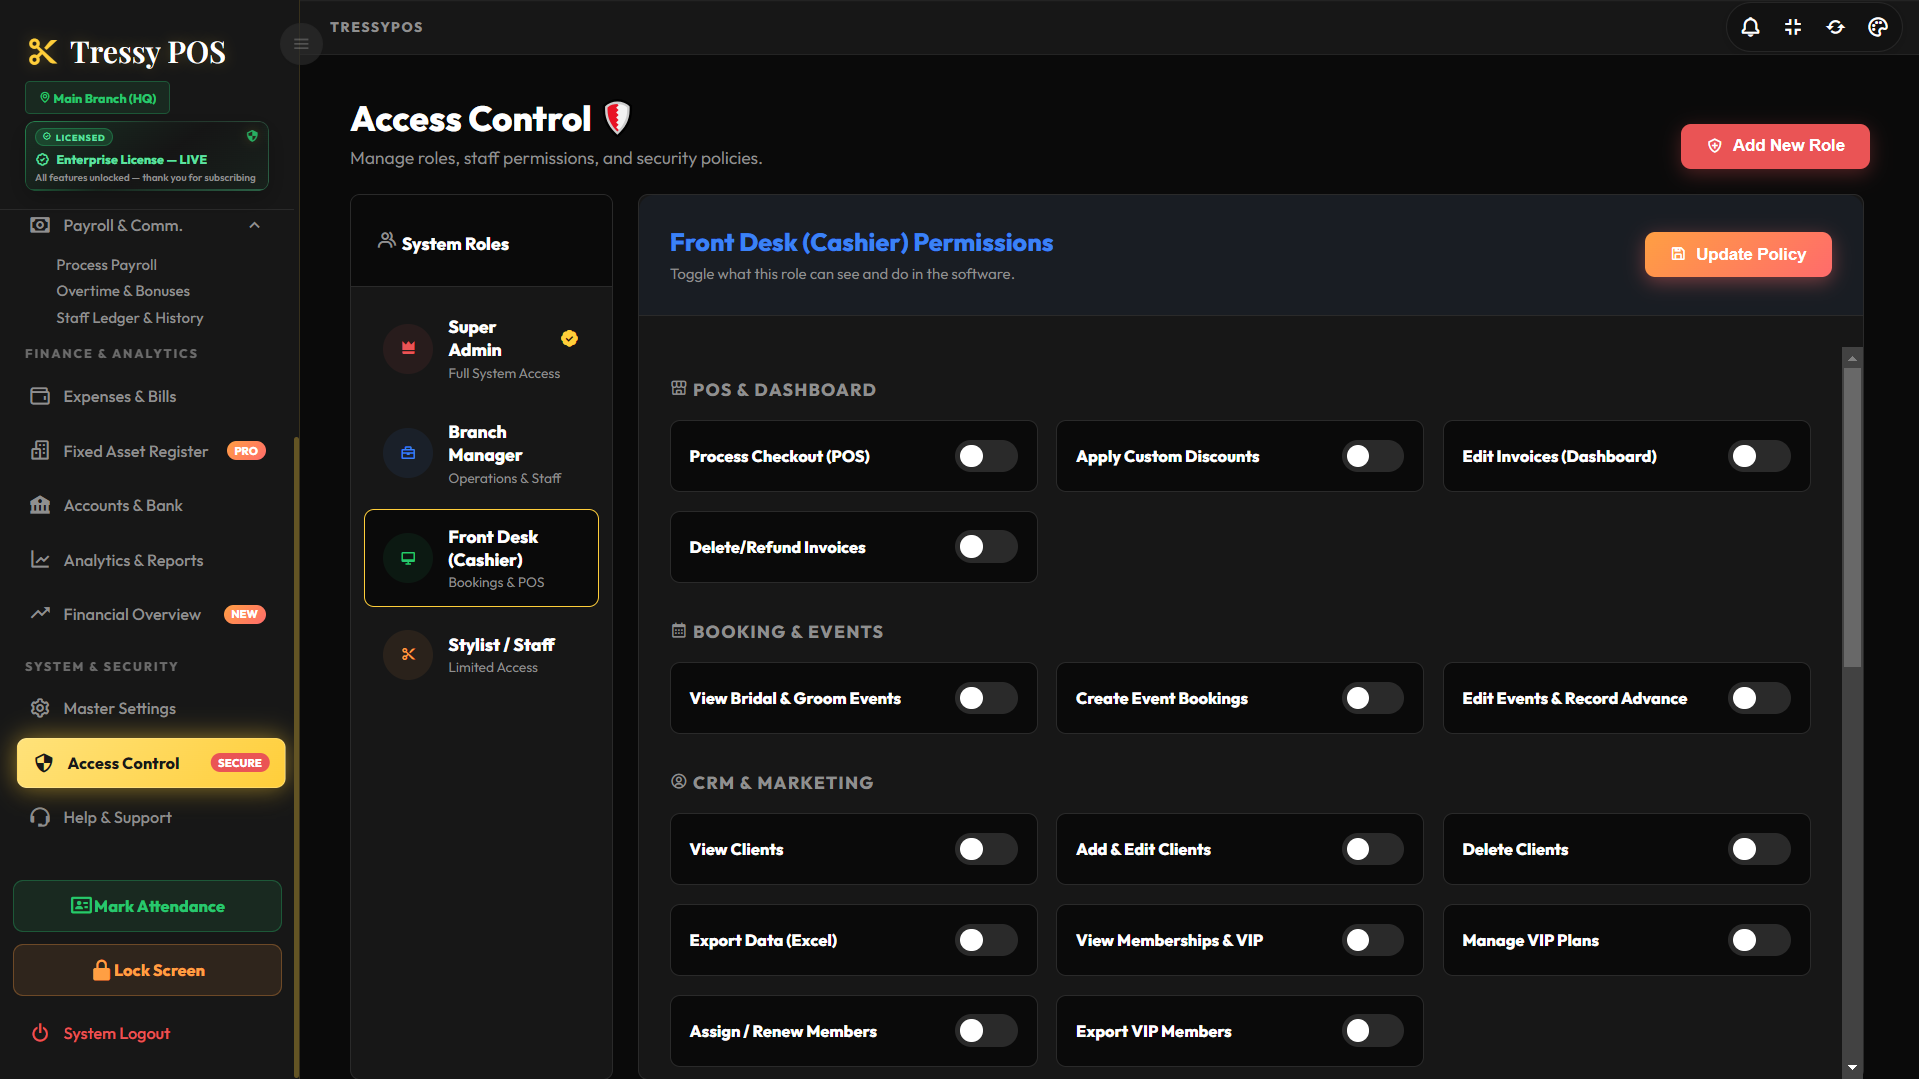Click the Expenses & Bills wallet icon
This screenshot has width=1919, height=1079.
tap(40, 396)
